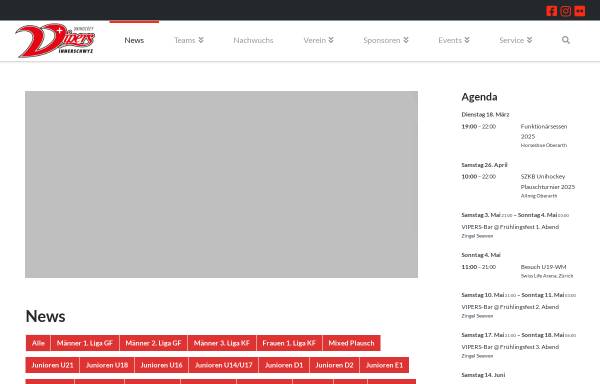
Task: Open the Flickr gallery icon
Action: (x=580, y=11)
